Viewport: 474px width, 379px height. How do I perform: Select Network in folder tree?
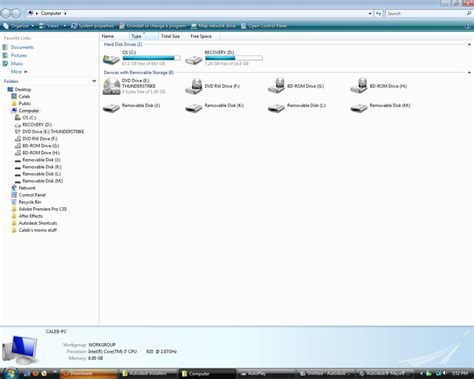(x=27, y=188)
